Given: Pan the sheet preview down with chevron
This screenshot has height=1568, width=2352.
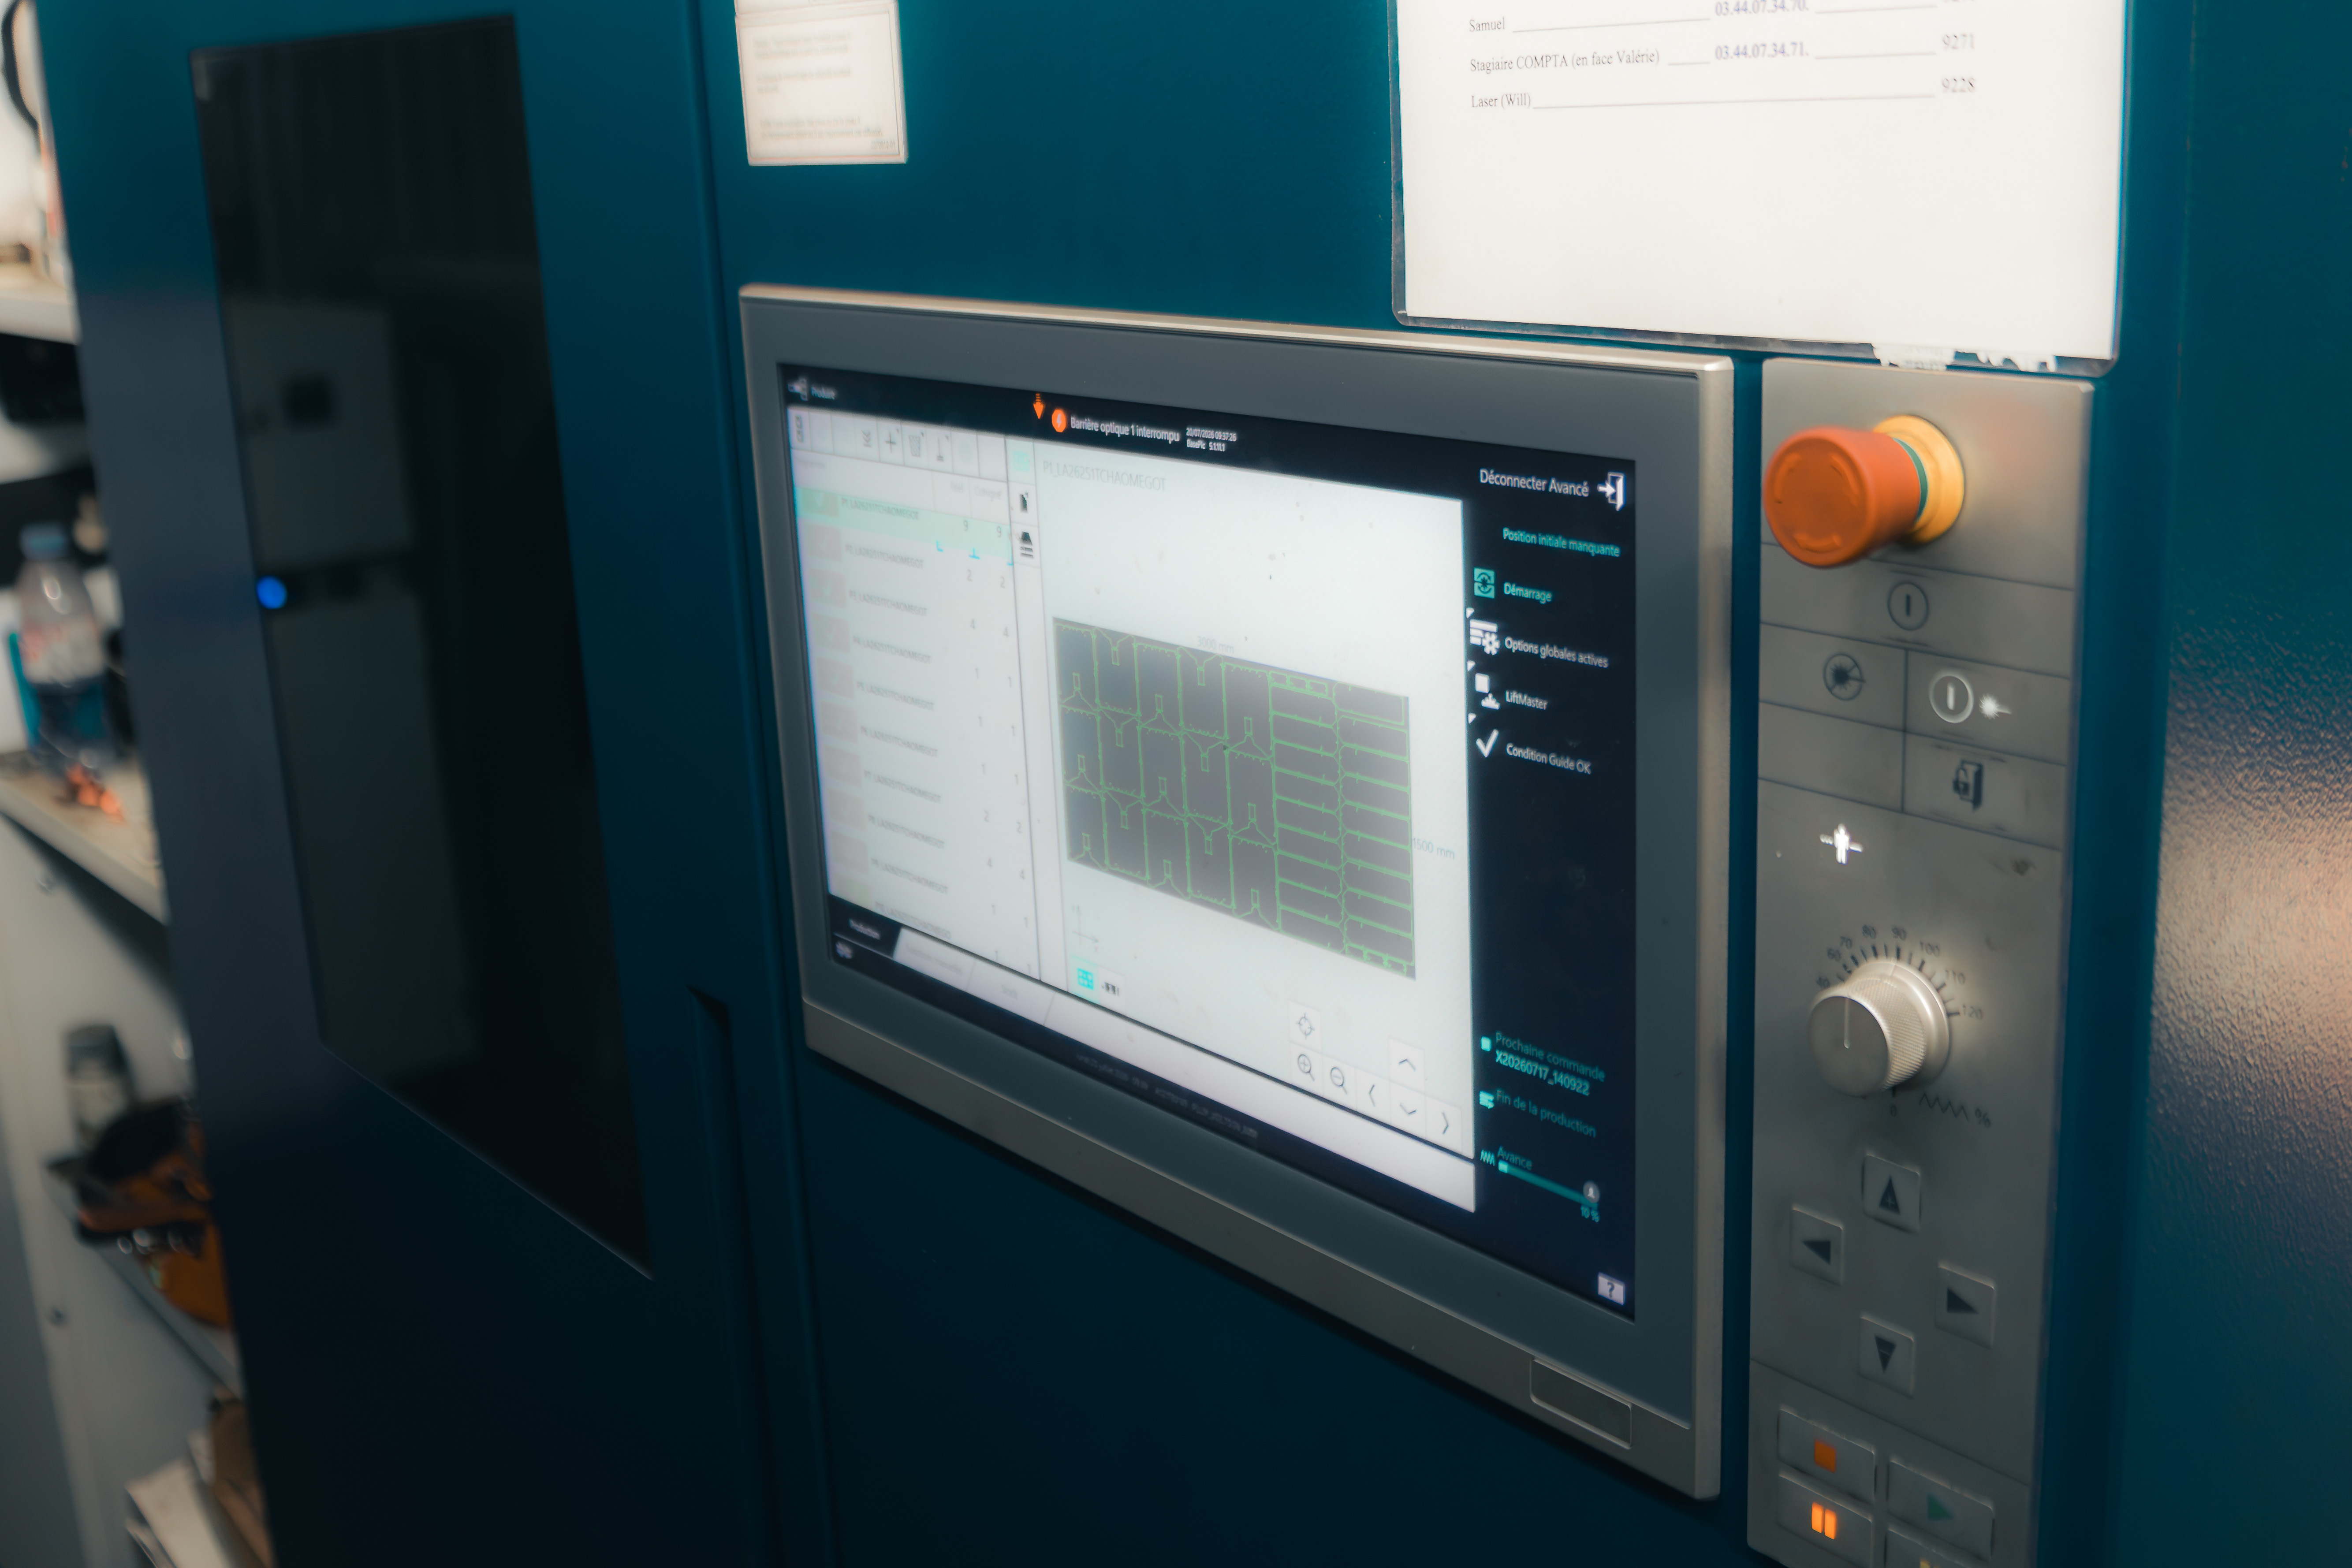Looking at the screenshot, I should [1408, 1109].
